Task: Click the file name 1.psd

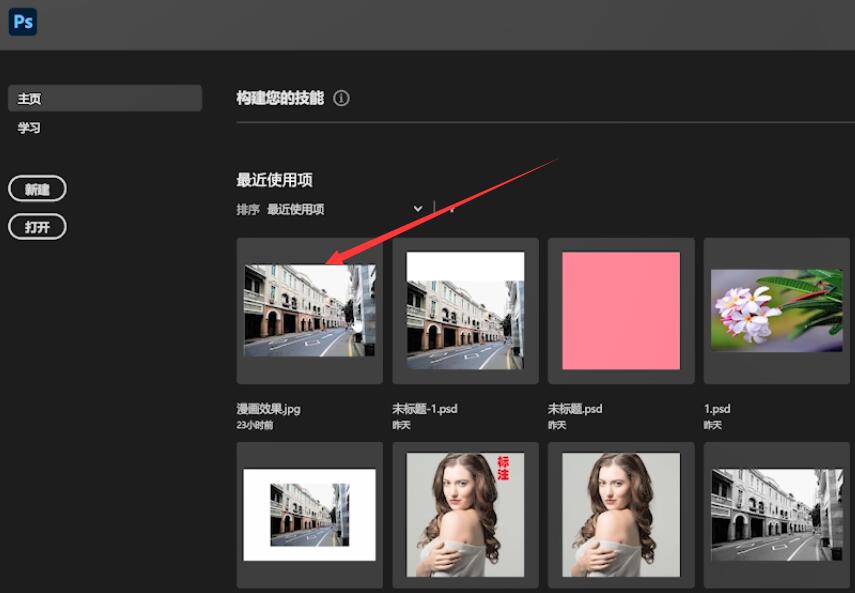Action: click(x=717, y=408)
